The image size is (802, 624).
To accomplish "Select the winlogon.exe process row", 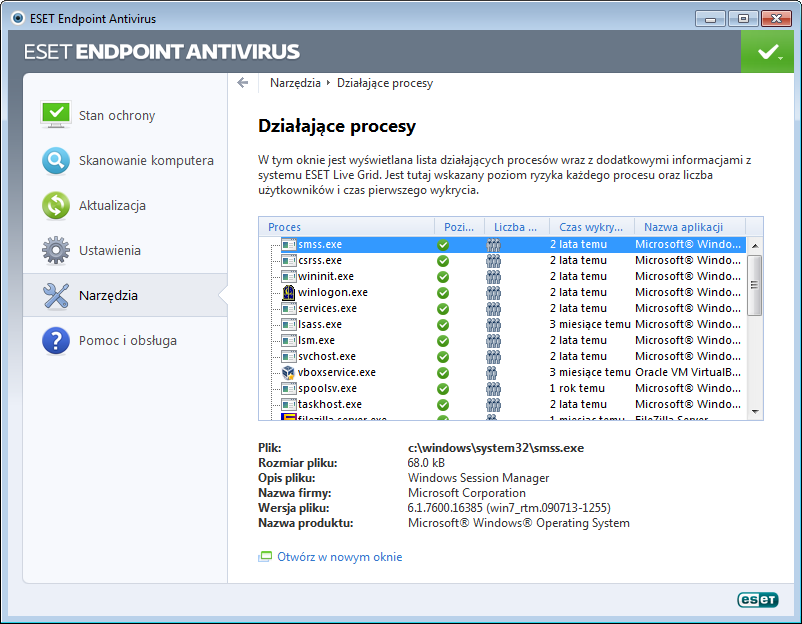I will [503, 293].
